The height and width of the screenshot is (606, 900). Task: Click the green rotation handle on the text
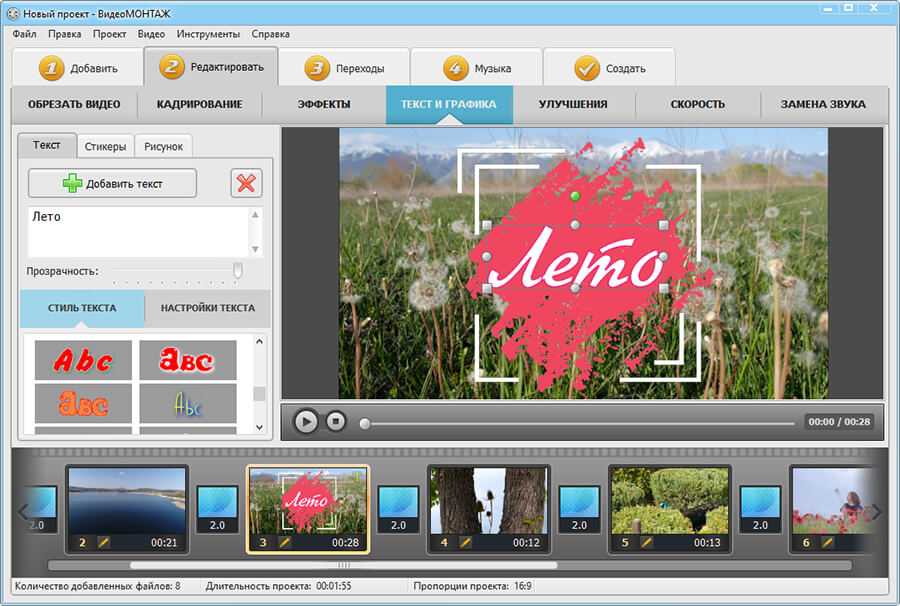575,196
